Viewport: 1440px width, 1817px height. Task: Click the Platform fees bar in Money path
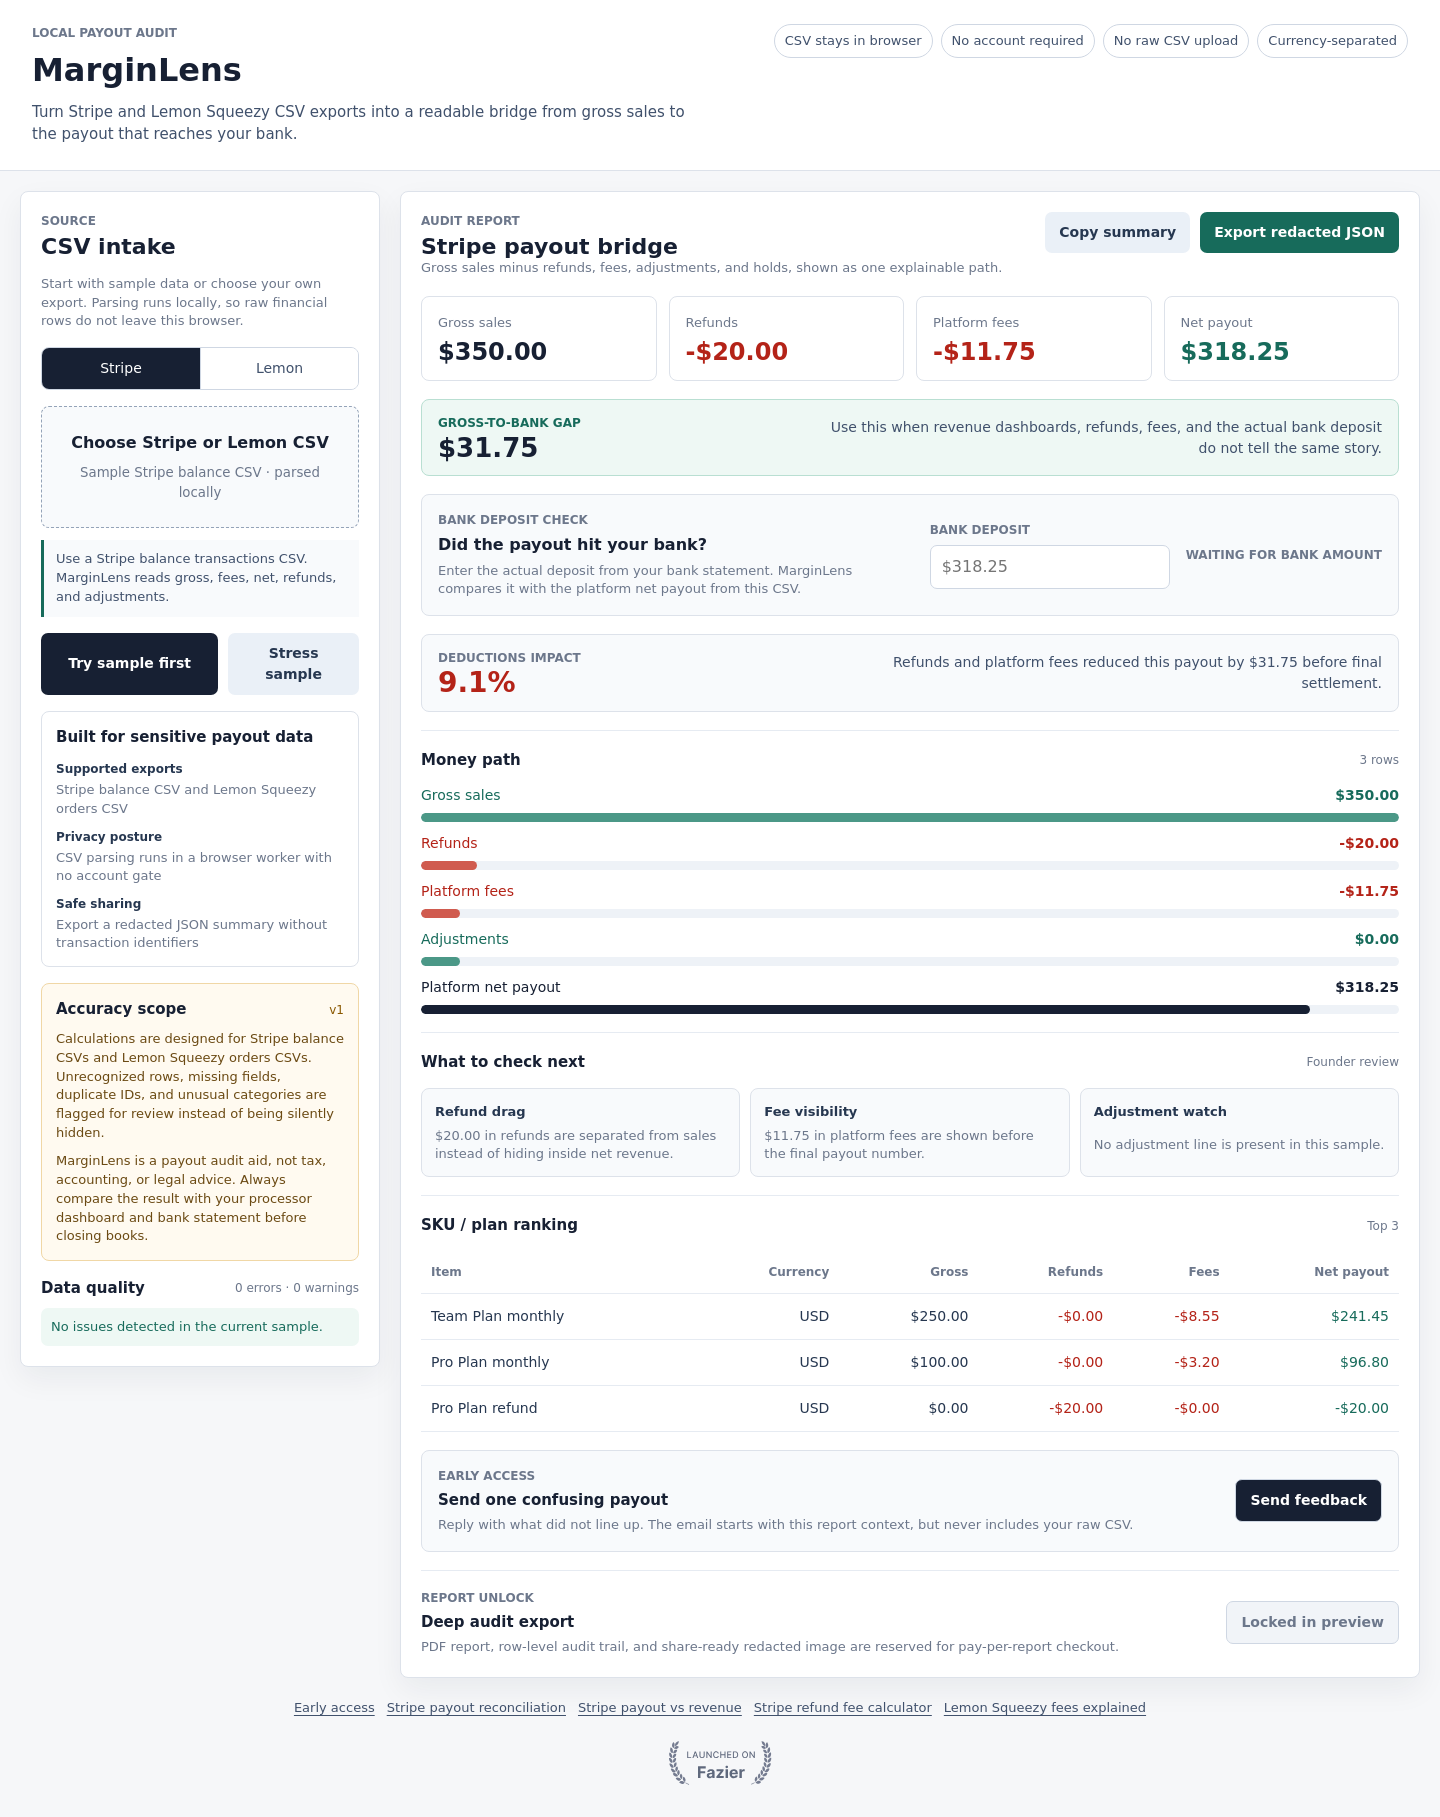coord(910,913)
